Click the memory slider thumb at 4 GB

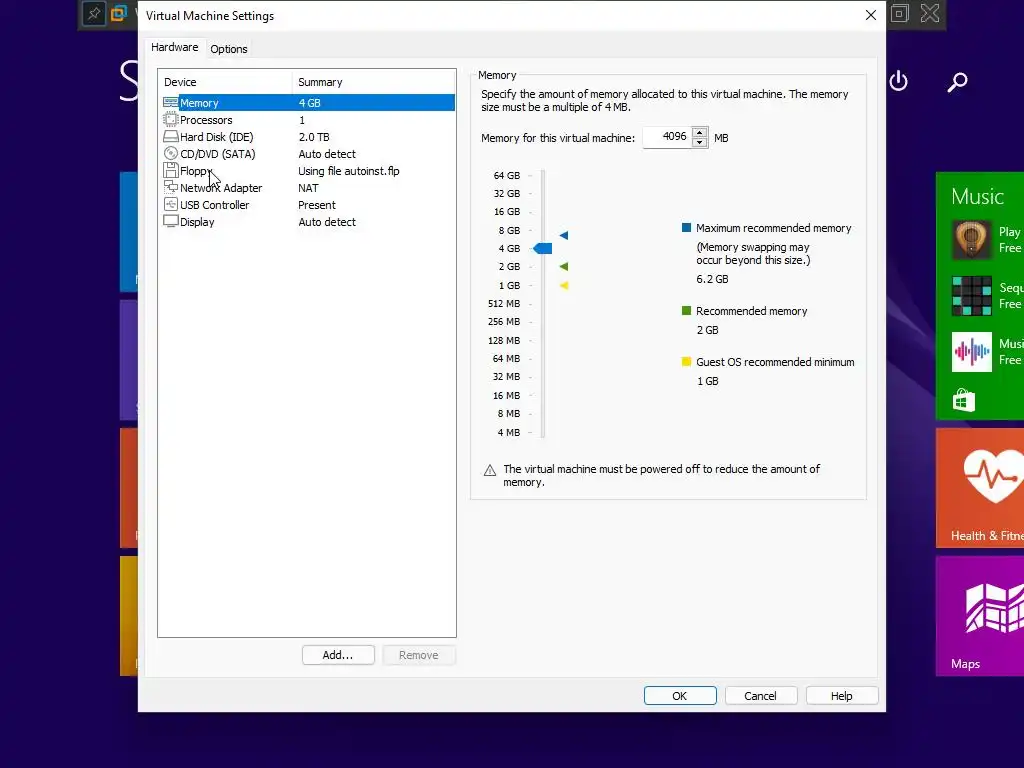pos(543,248)
